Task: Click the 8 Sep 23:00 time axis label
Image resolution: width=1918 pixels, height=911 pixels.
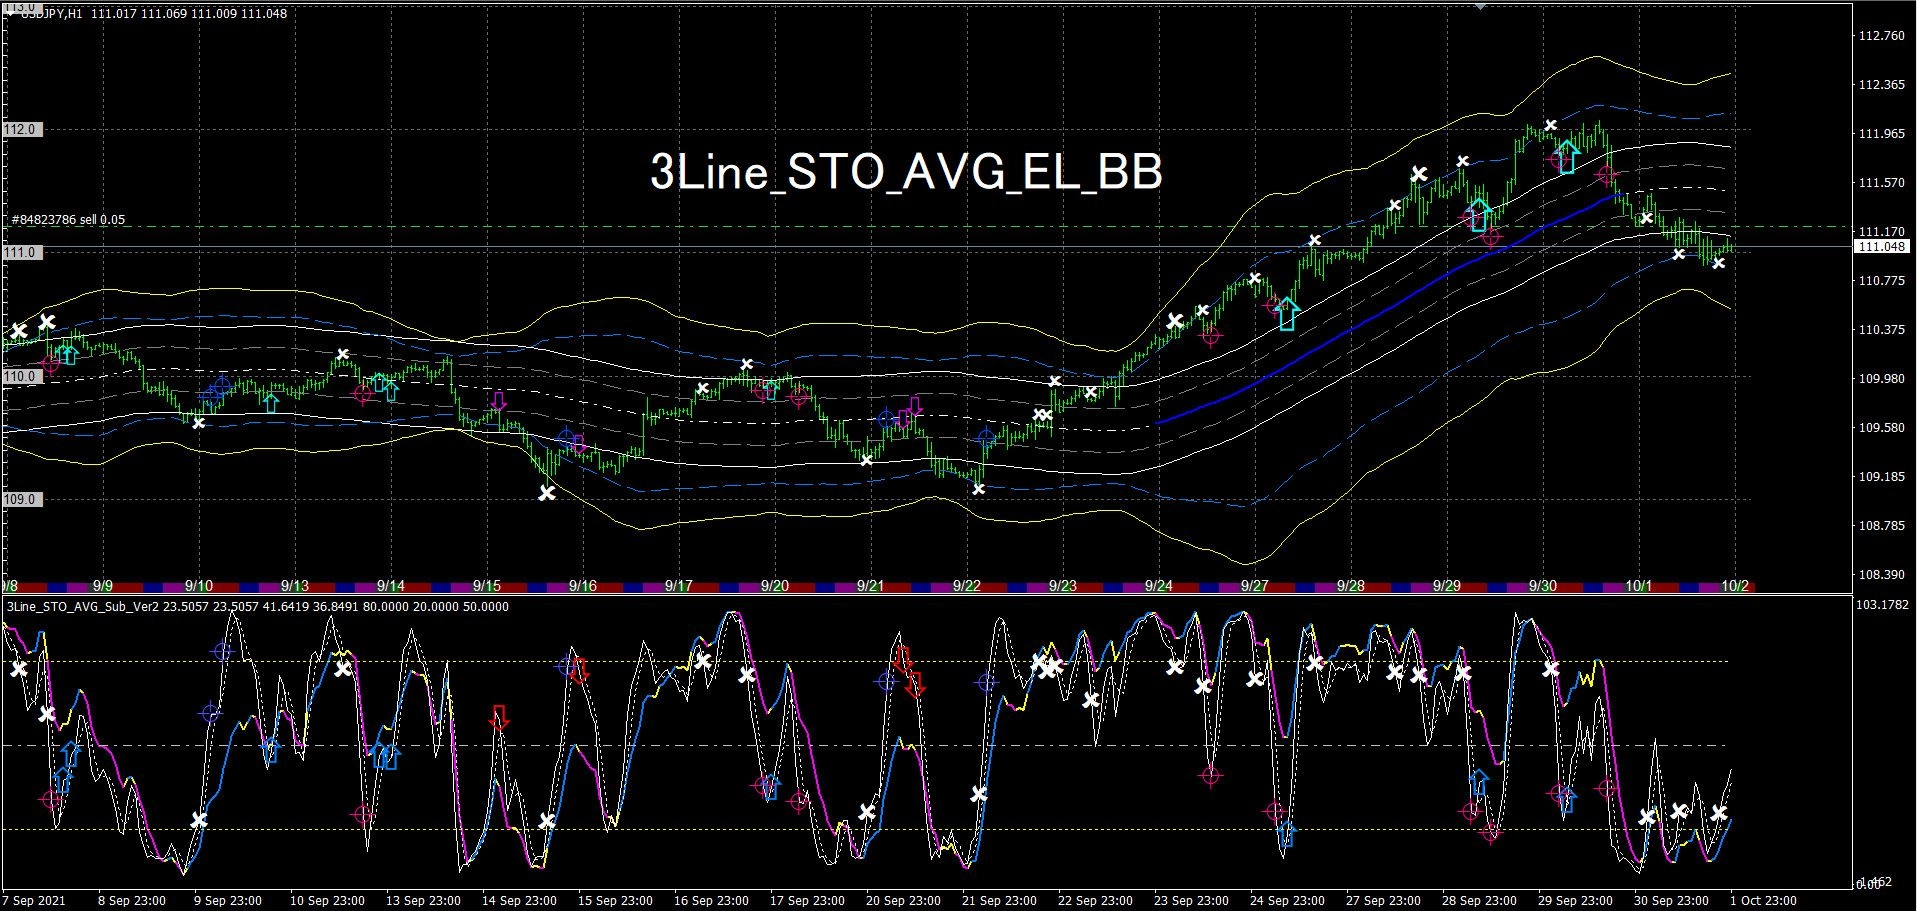Action: coord(132,900)
